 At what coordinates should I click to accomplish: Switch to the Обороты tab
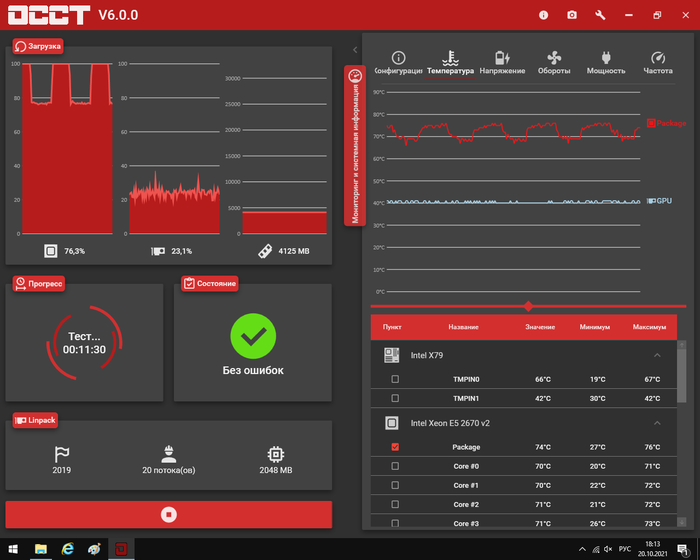[554, 63]
